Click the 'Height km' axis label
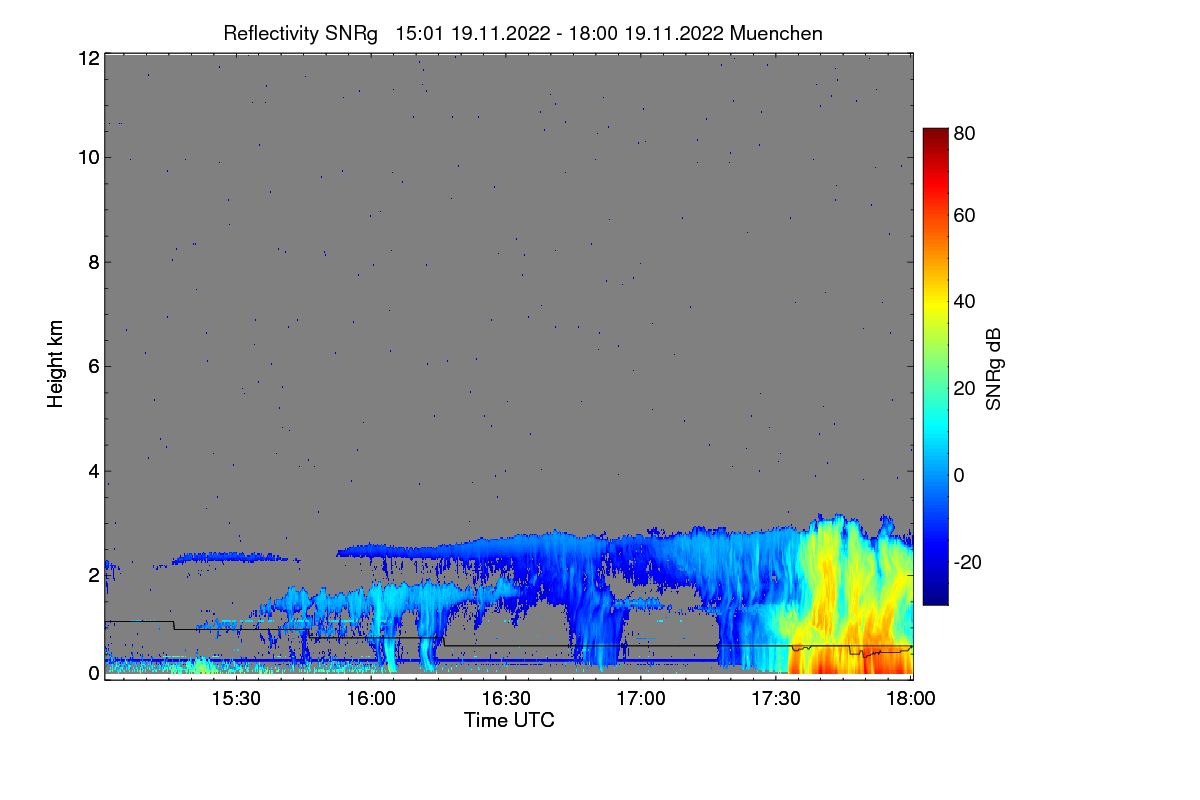Image resolution: width=1200 pixels, height=800 pixels. pos(55,365)
